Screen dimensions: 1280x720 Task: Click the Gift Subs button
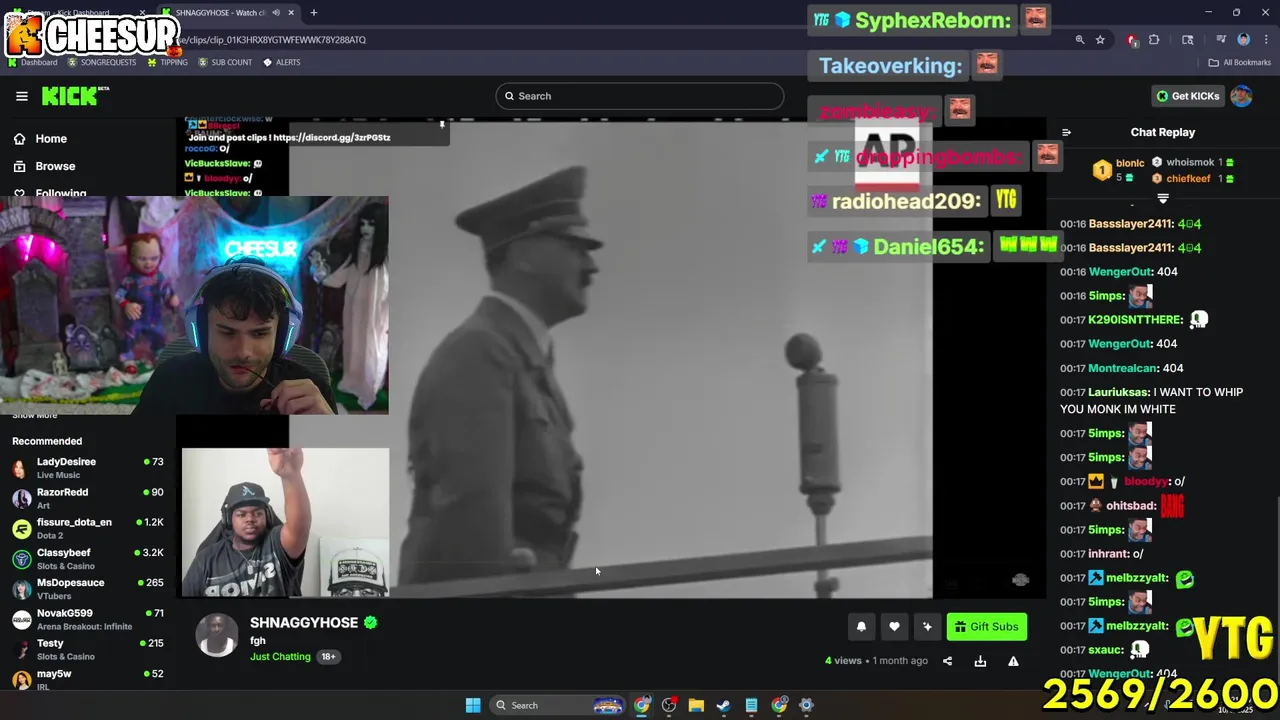[987, 627]
